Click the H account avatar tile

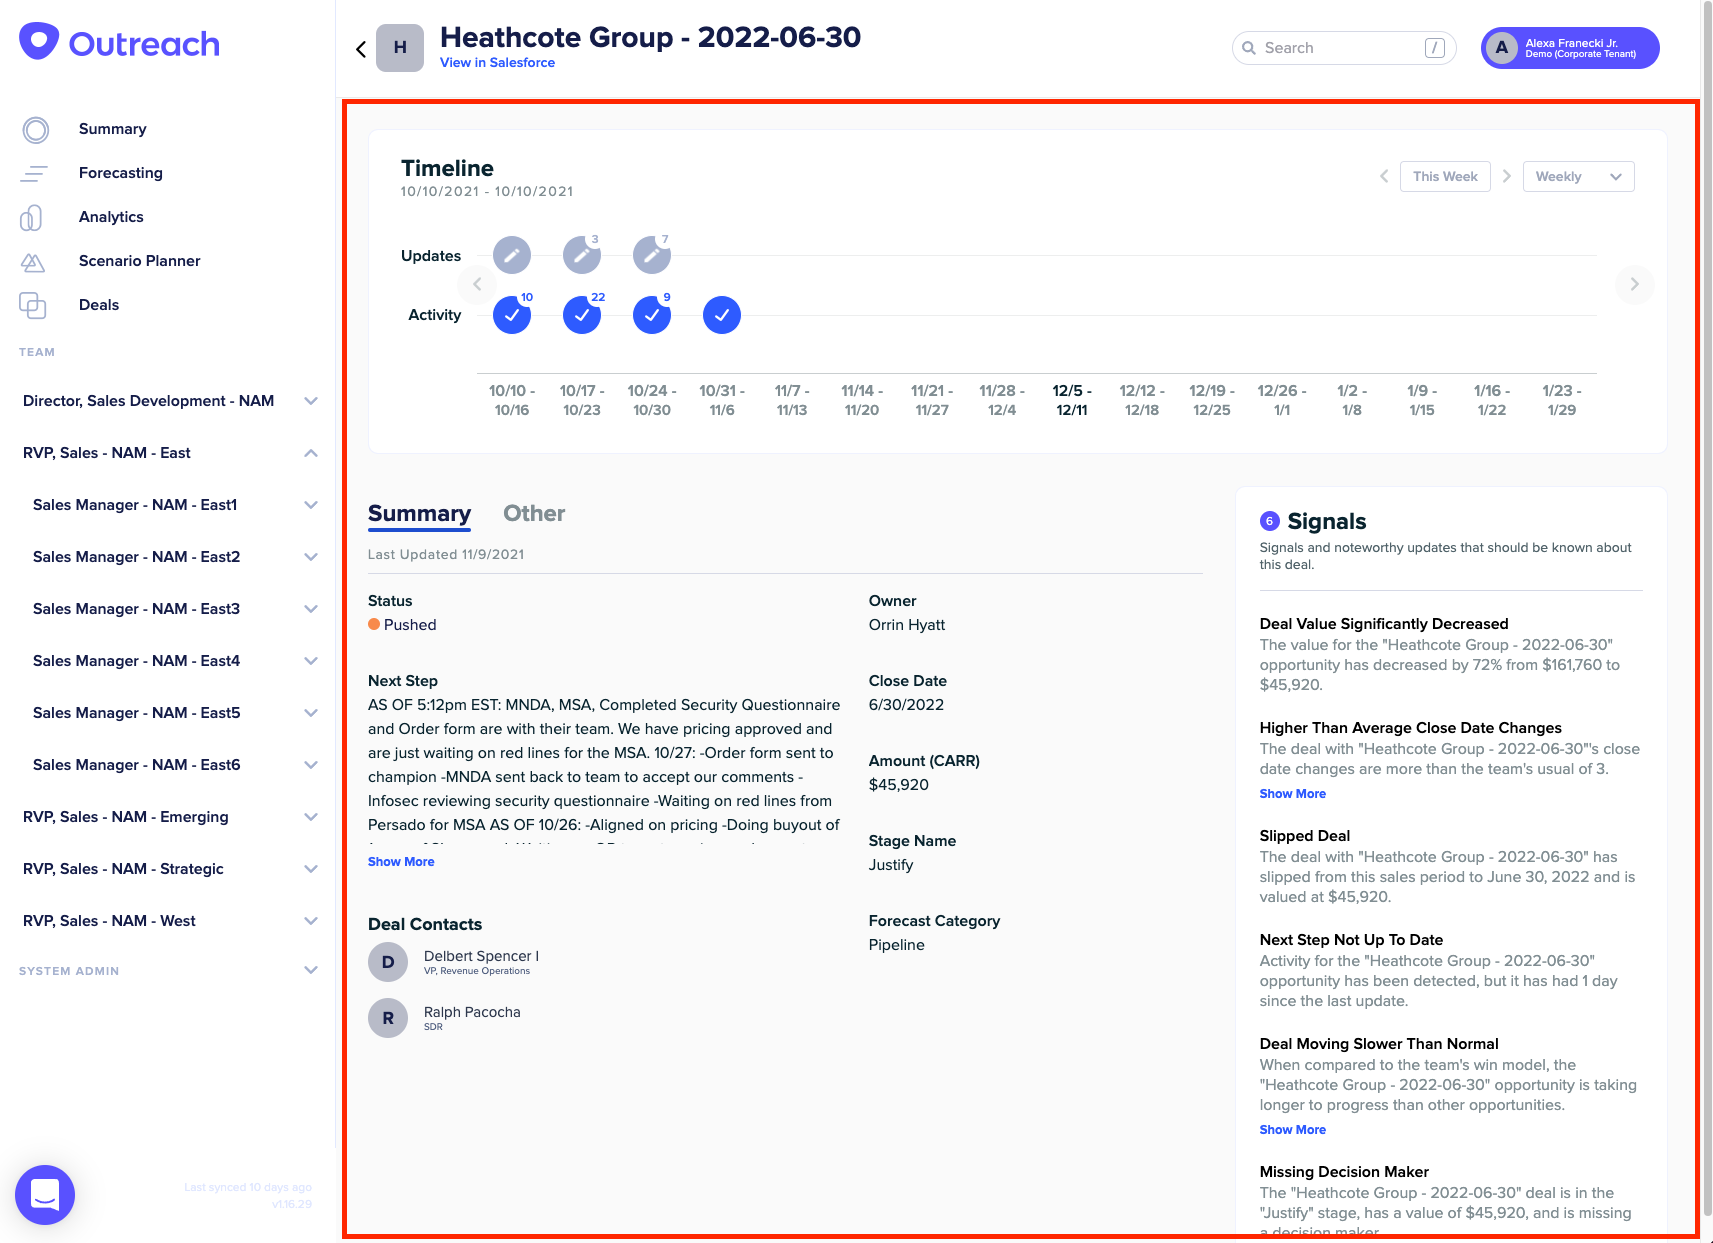tap(400, 48)
